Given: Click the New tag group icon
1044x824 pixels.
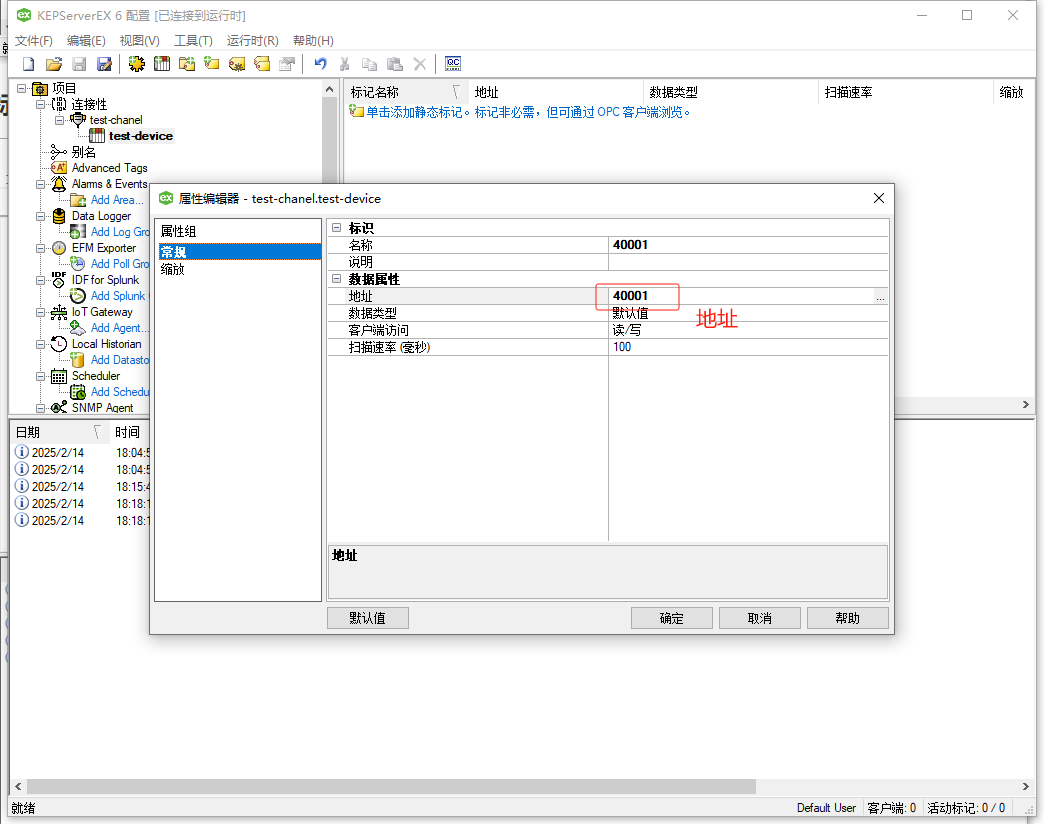Looking at the screenshot, I should tap(187, 64).
